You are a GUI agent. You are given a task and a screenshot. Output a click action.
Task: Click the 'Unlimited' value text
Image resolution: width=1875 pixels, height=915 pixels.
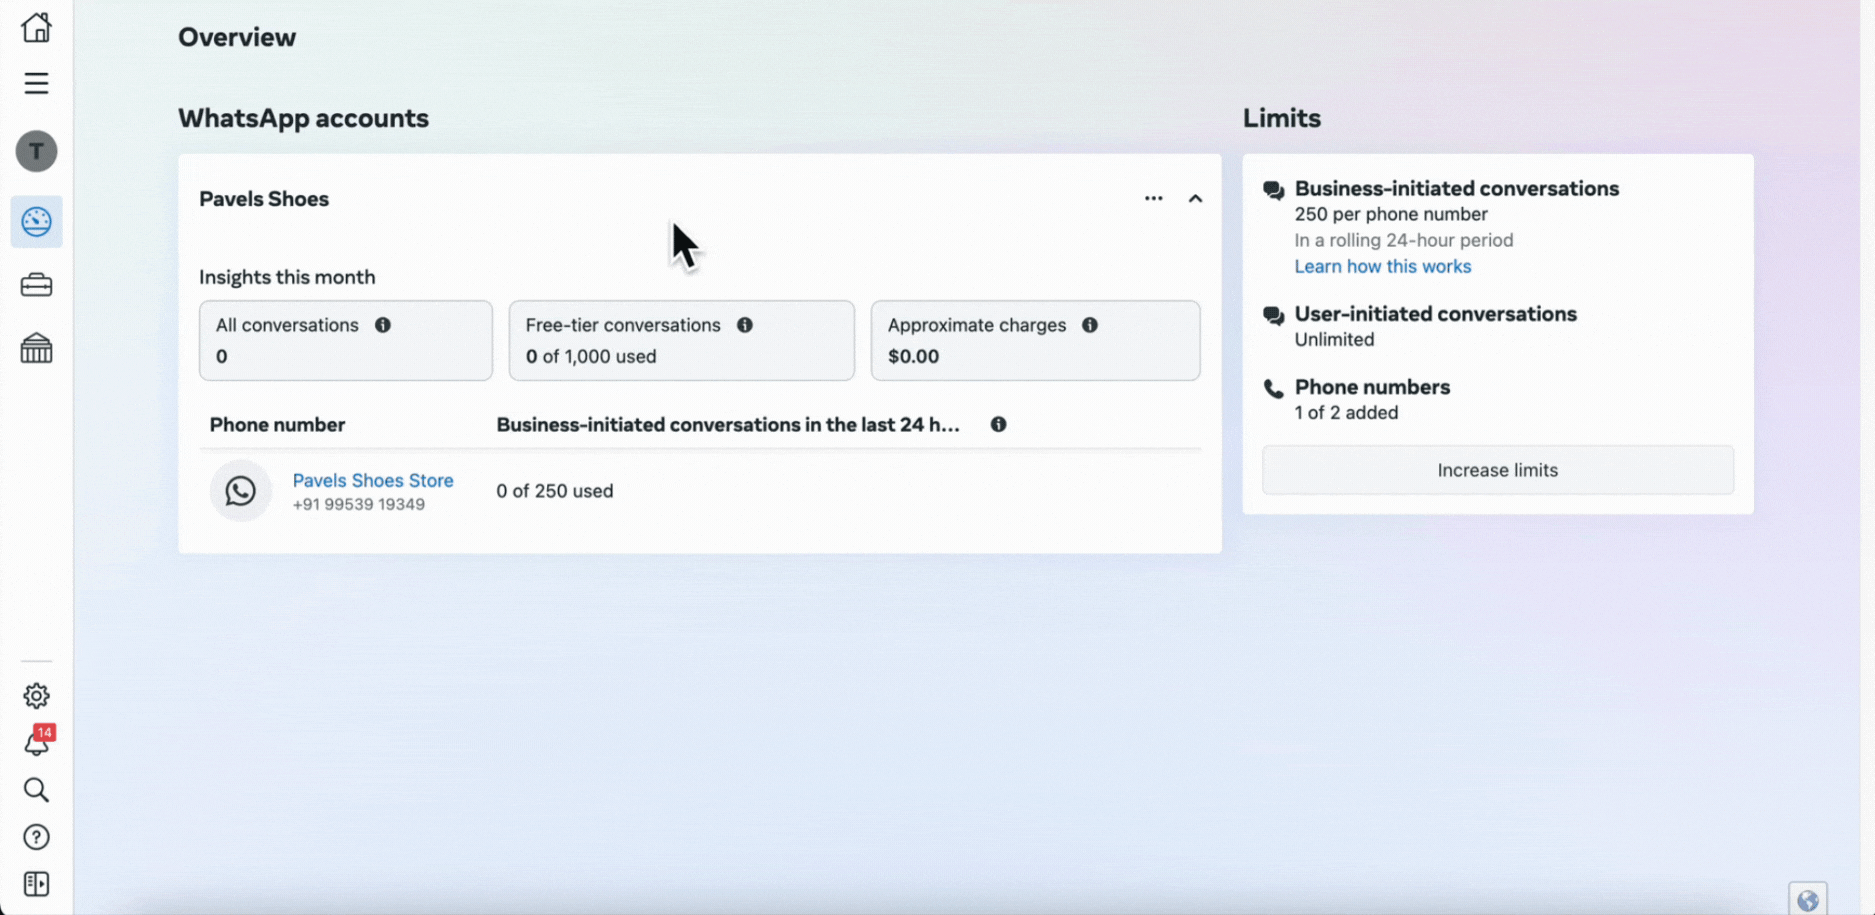(1334, 340)
